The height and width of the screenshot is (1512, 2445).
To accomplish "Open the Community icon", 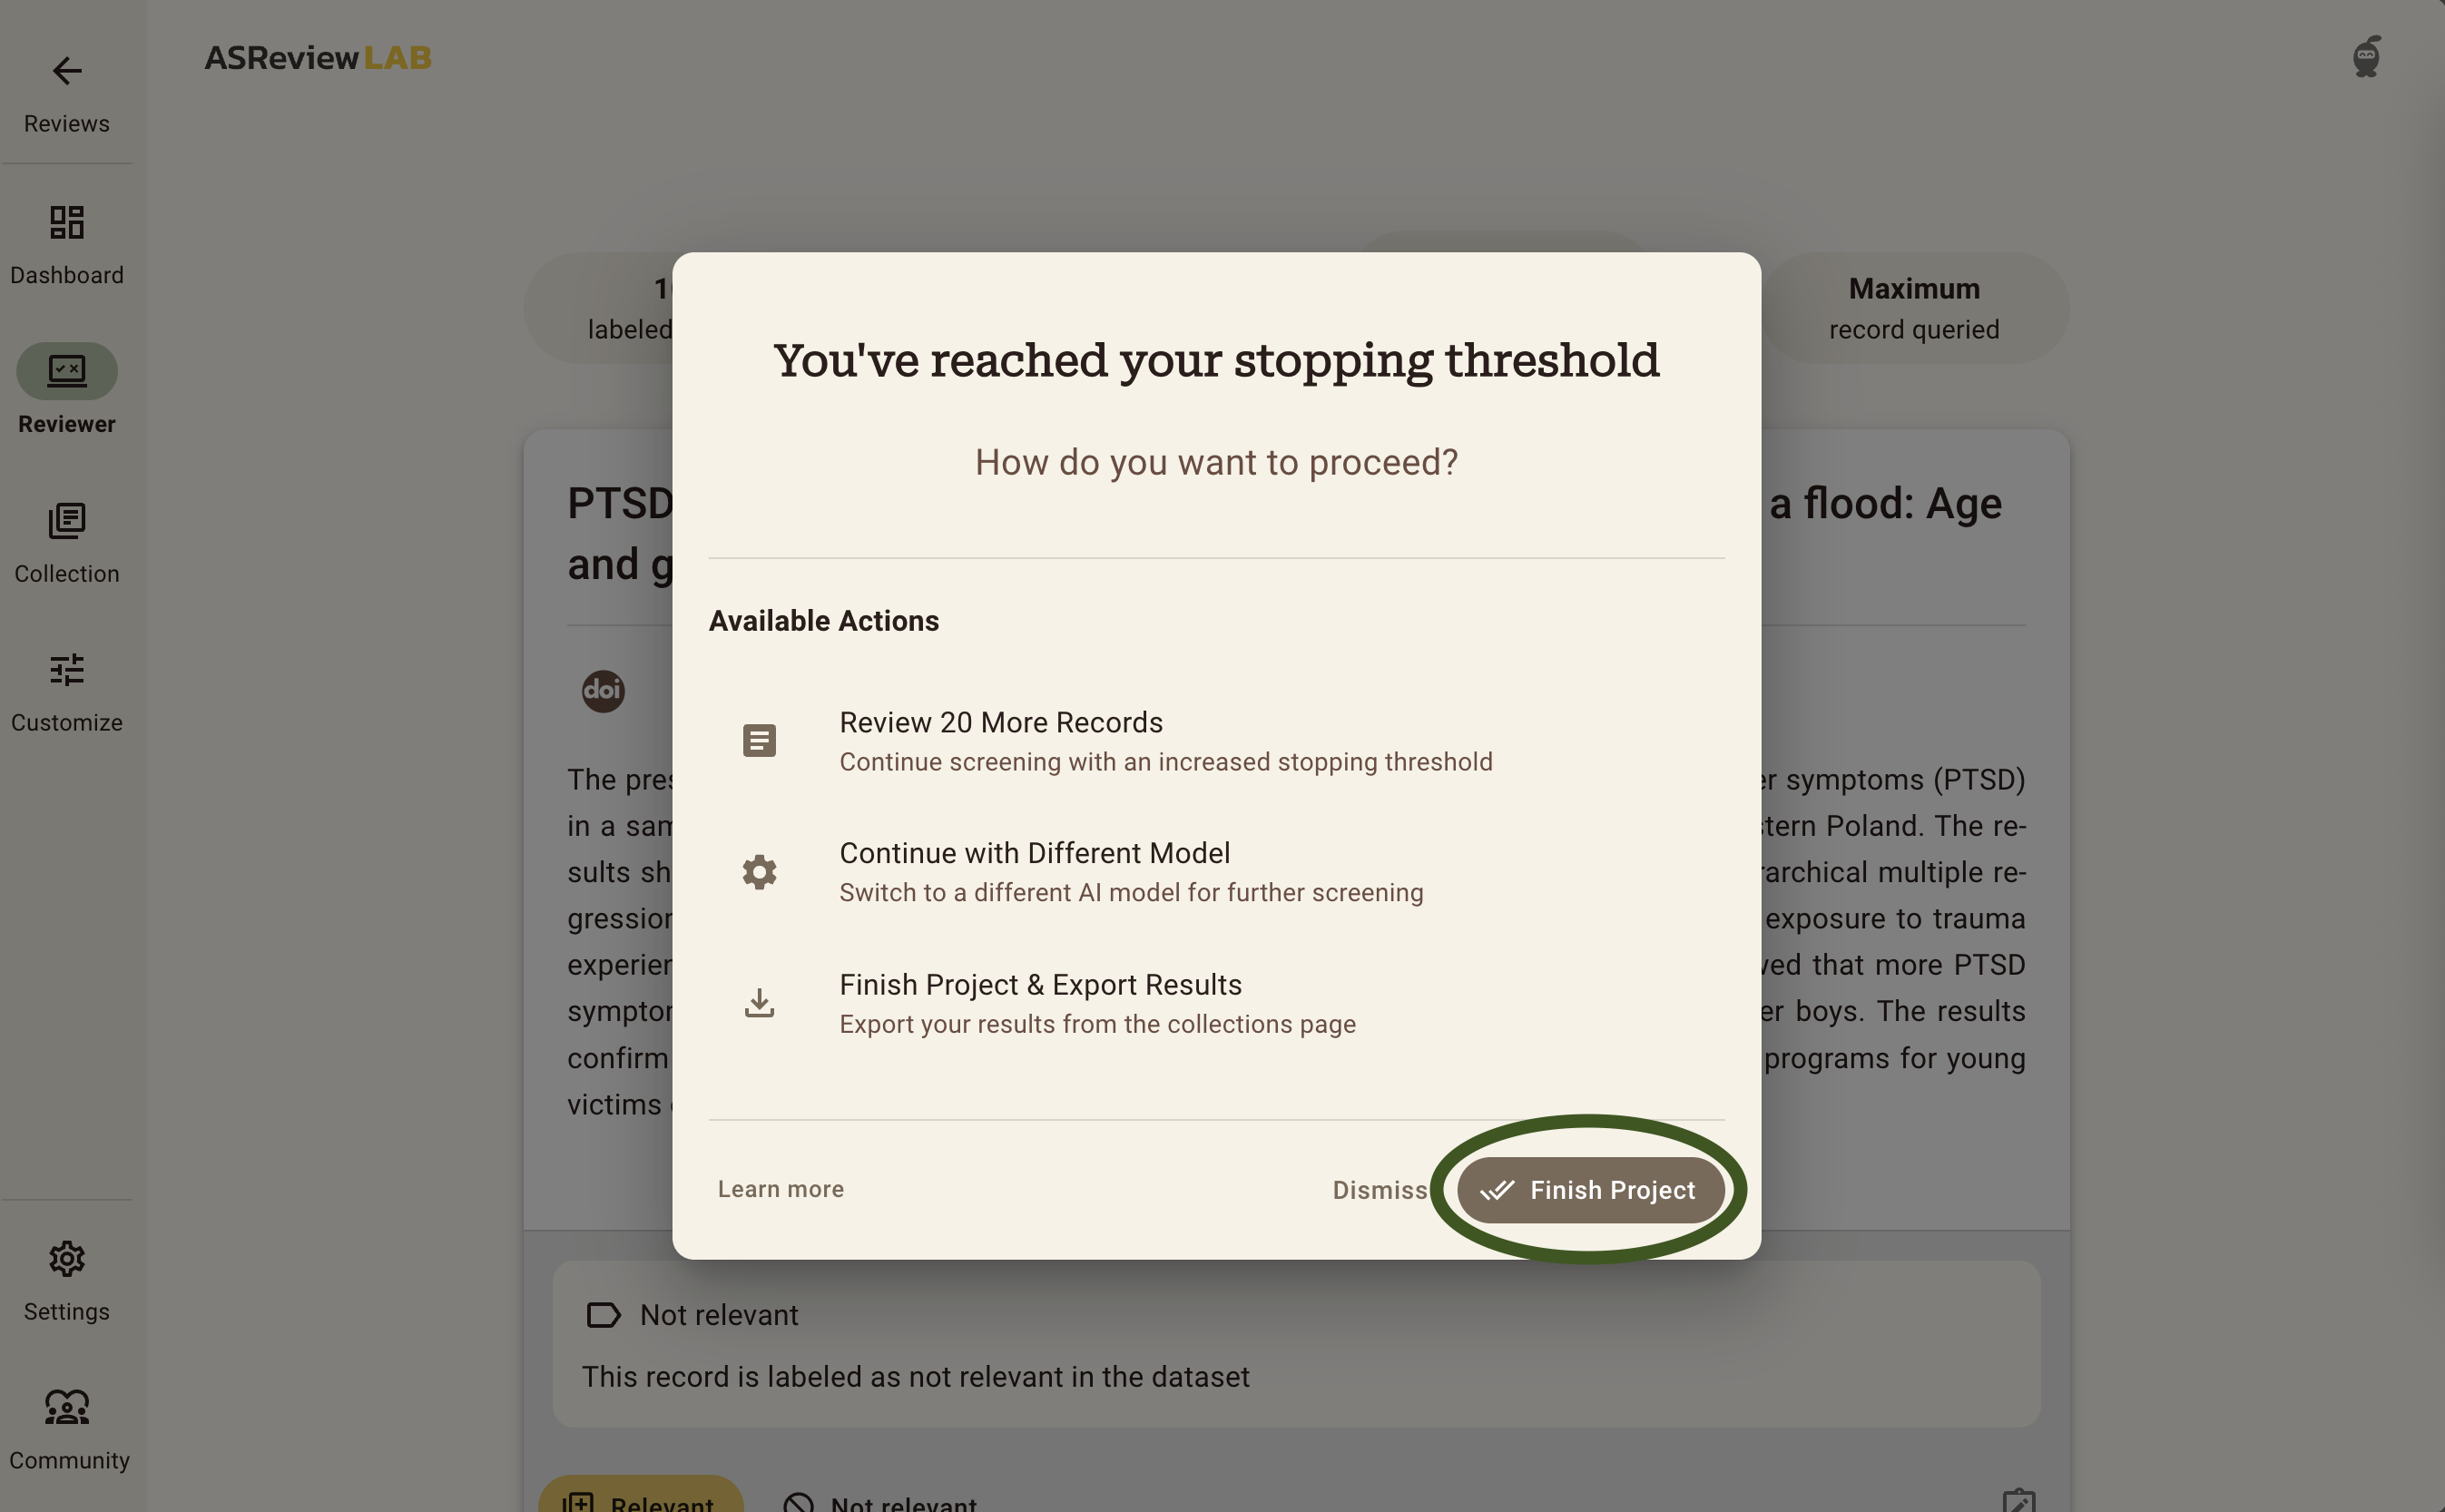I will click(67, 1408).
